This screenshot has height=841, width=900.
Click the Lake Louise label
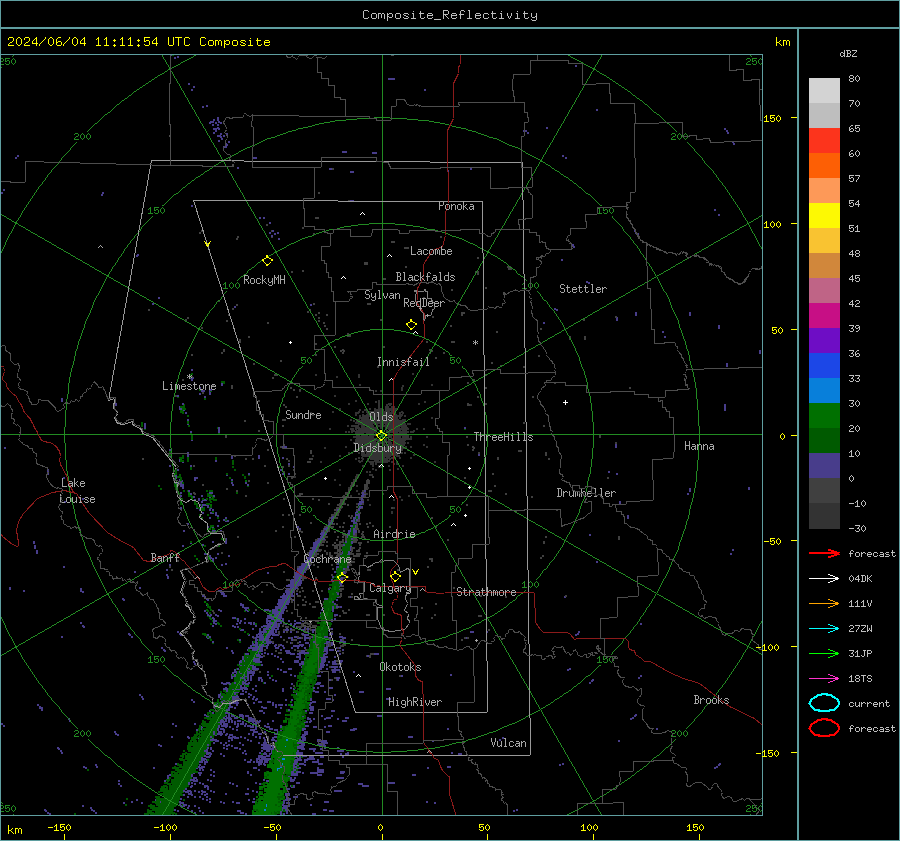tap(78, 491)
